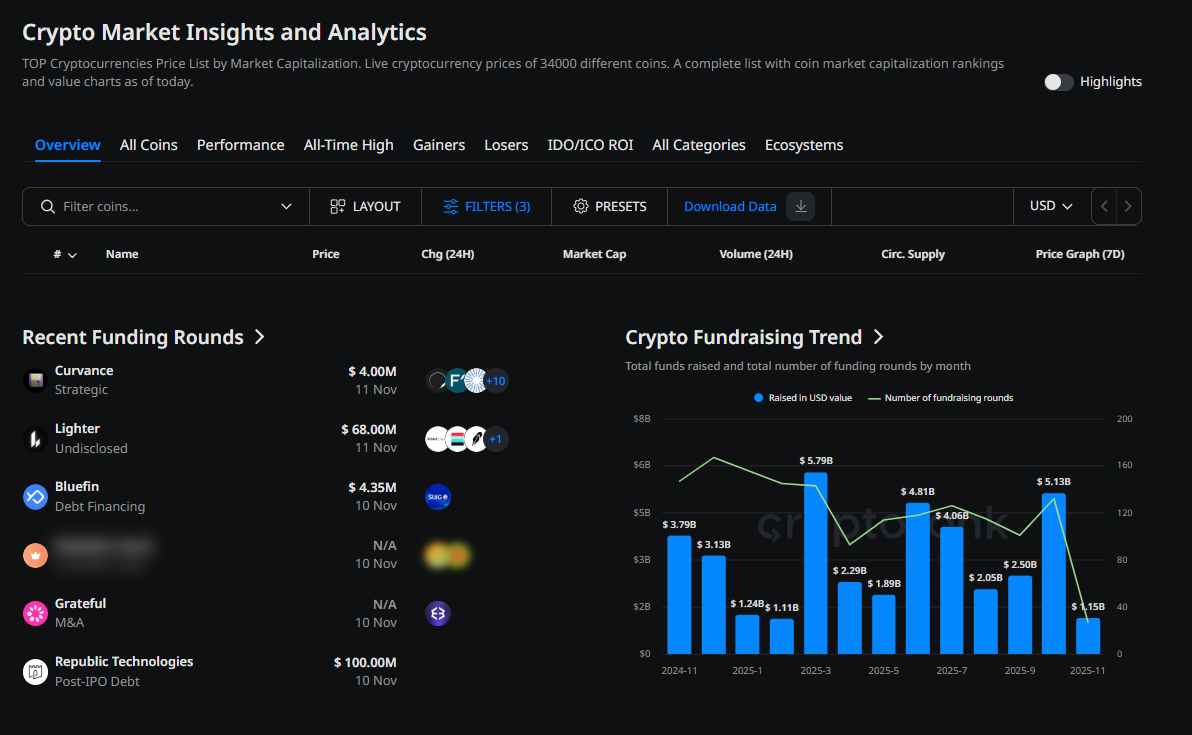Switch to All Categories tab
This screenshot has width=1192, height=735.
click(699, 144)
